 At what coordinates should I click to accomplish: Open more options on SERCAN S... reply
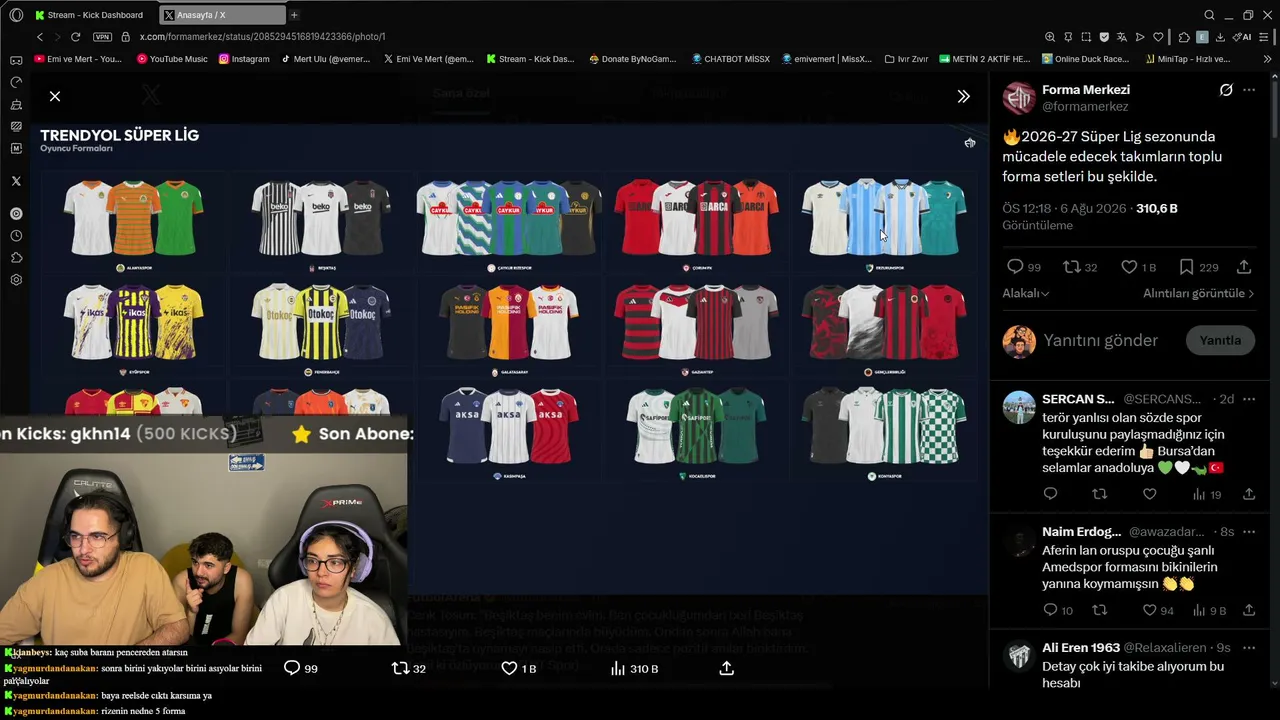tap(1249, 399)
